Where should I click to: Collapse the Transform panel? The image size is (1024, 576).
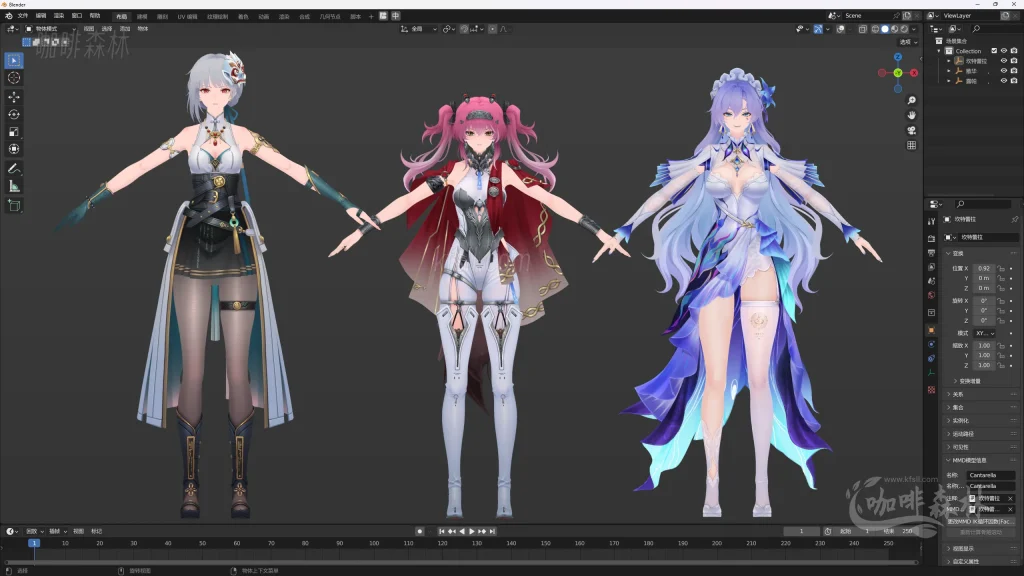[x=948, y=253]
